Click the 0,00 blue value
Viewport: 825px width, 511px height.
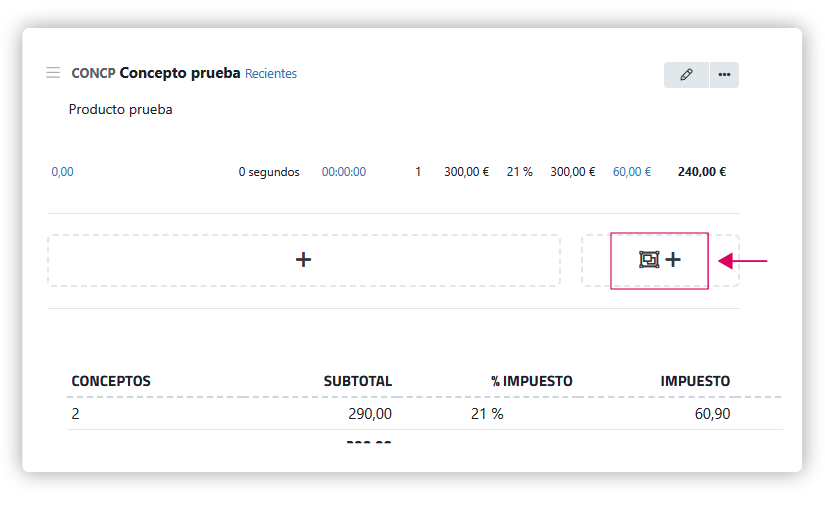click(x=62, y=172)
